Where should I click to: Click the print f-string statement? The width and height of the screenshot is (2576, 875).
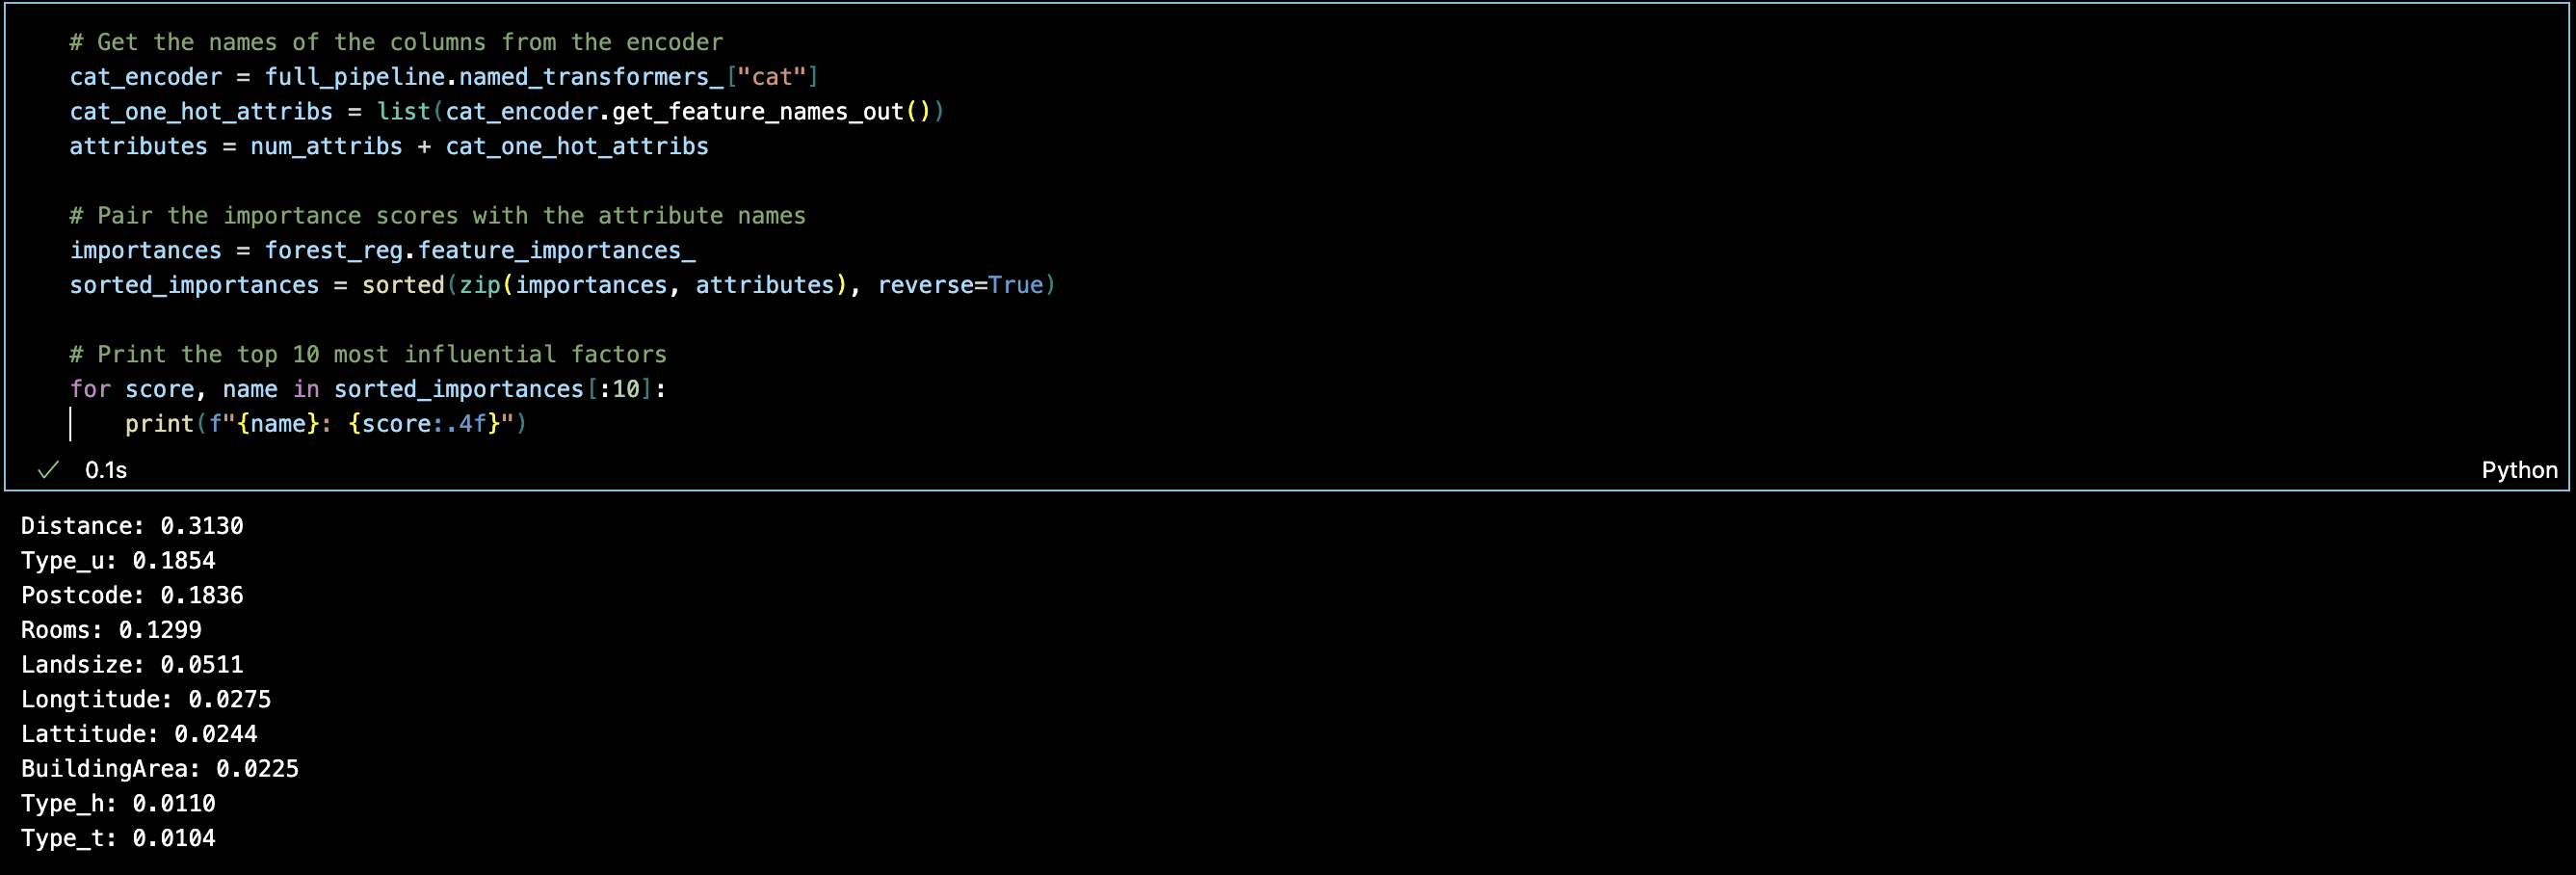pyautogui.click(x=325, y=424)
